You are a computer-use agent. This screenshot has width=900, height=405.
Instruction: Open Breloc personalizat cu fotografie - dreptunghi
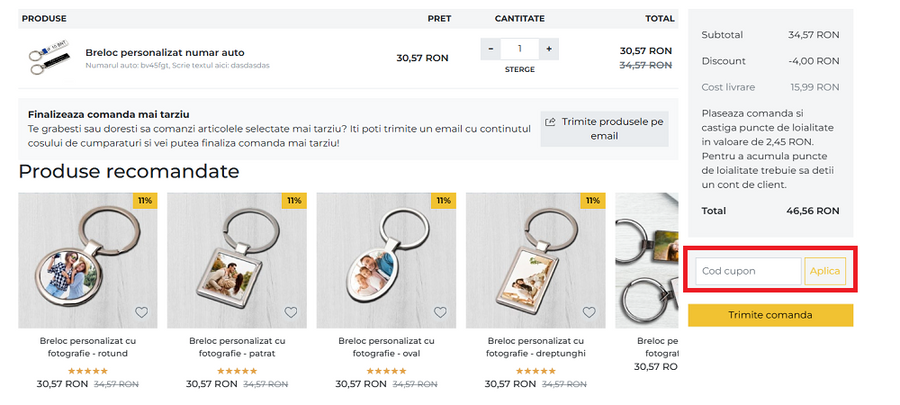tap(535, 347)
